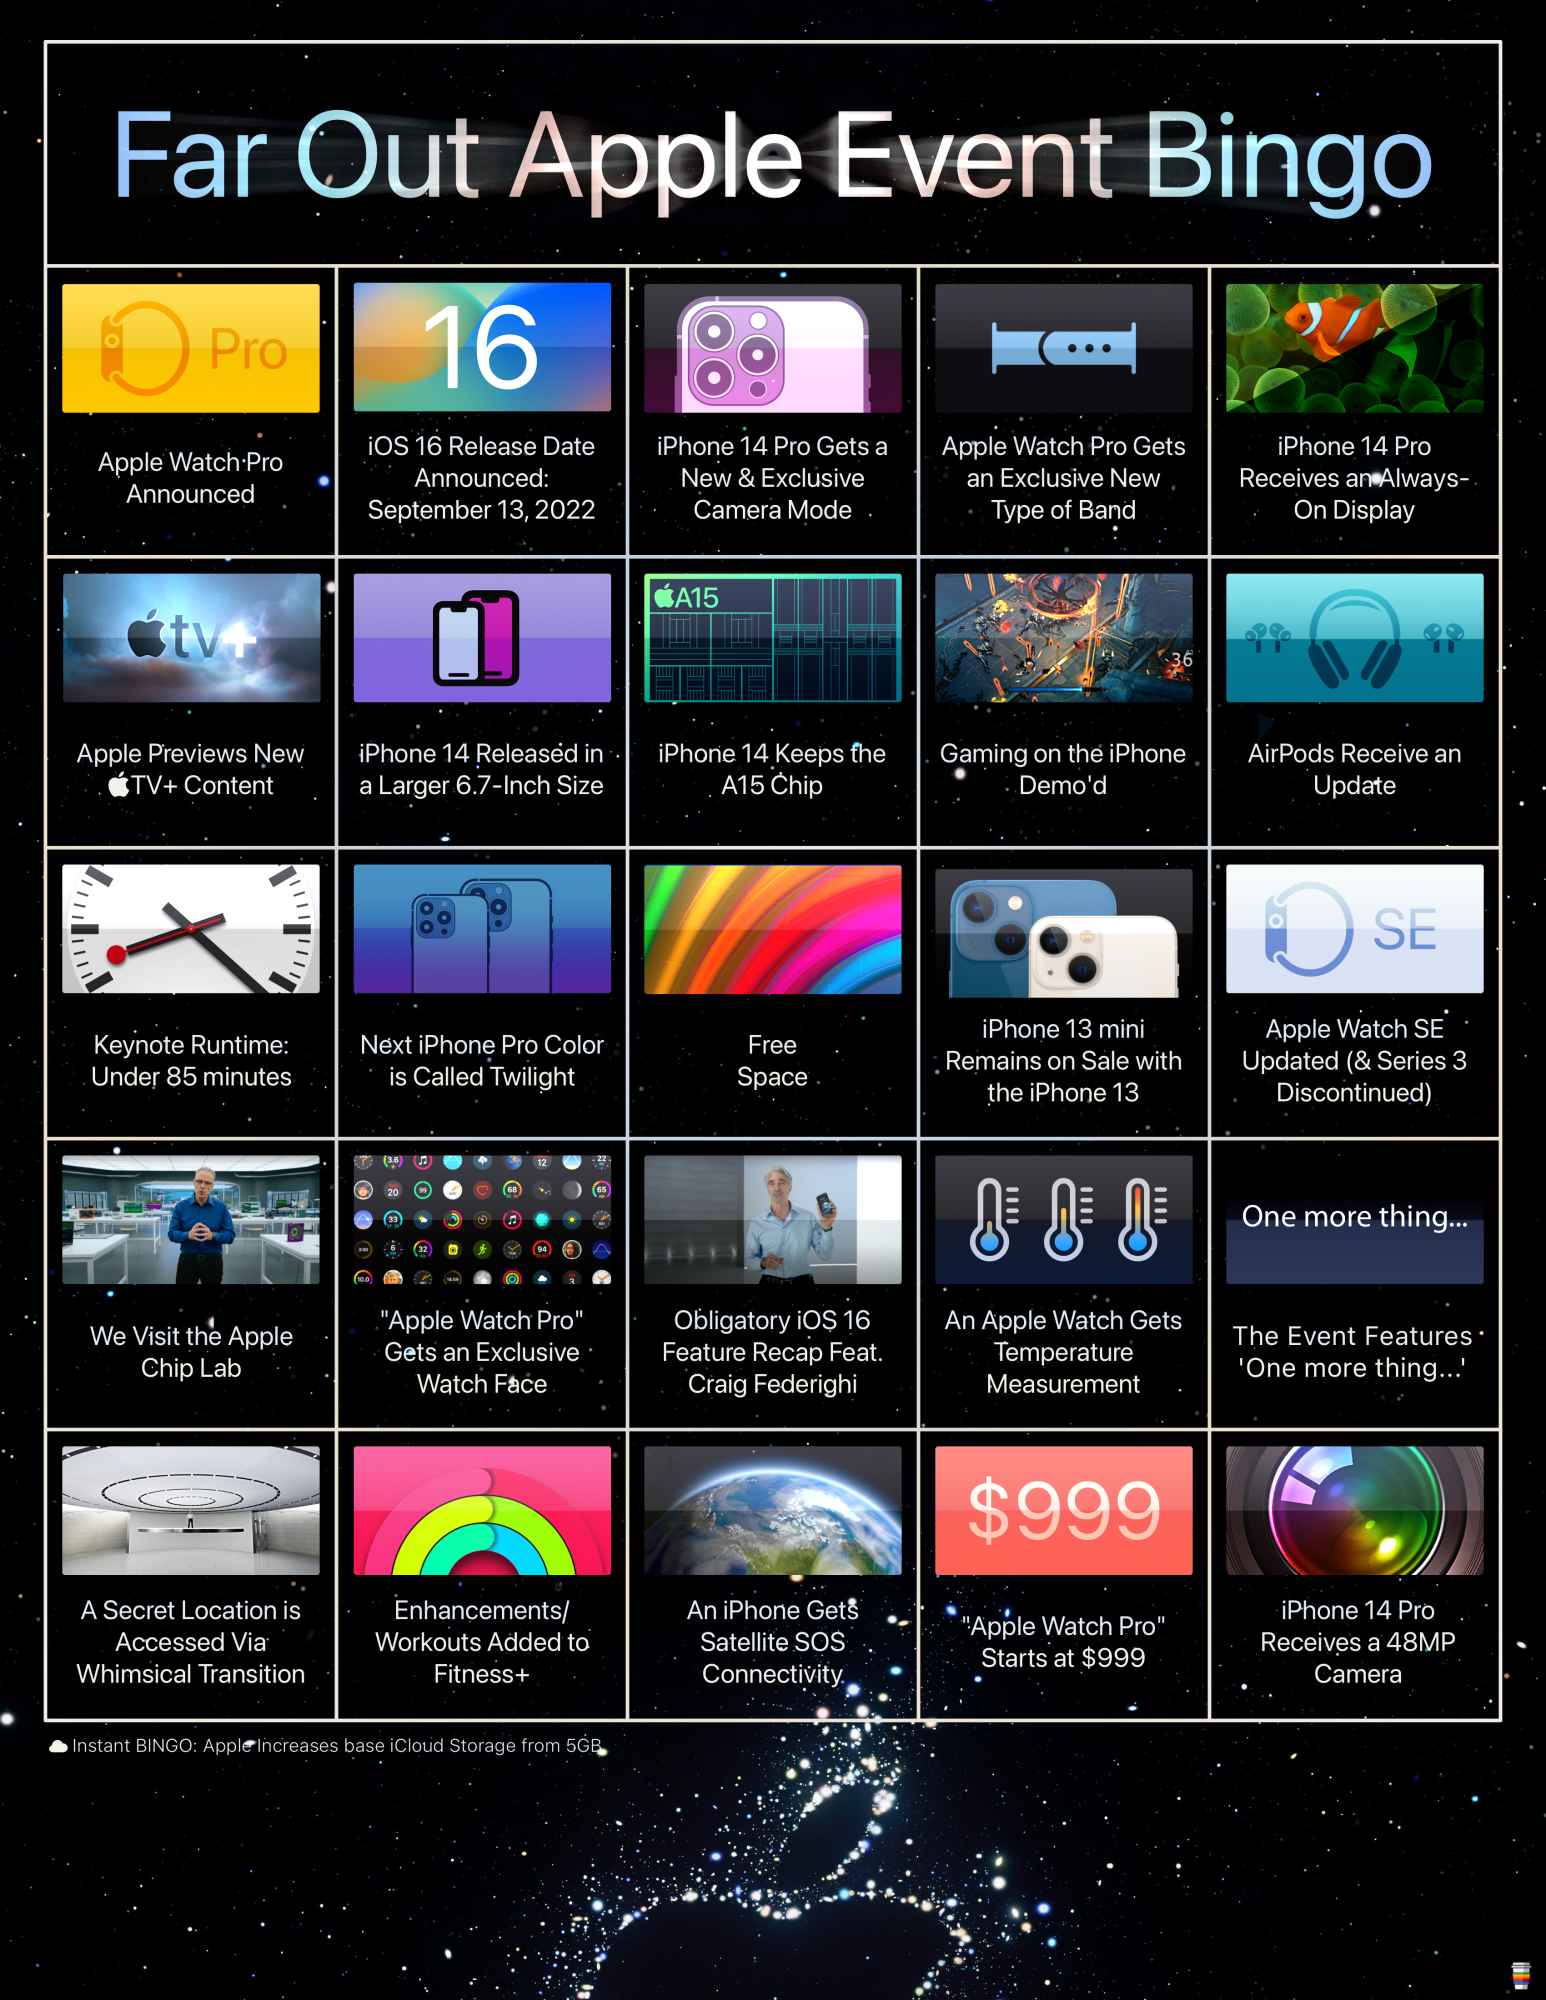Open the Earth from space image
The height and width of the screenshot is (2000, 1546).
point(773,1511)
